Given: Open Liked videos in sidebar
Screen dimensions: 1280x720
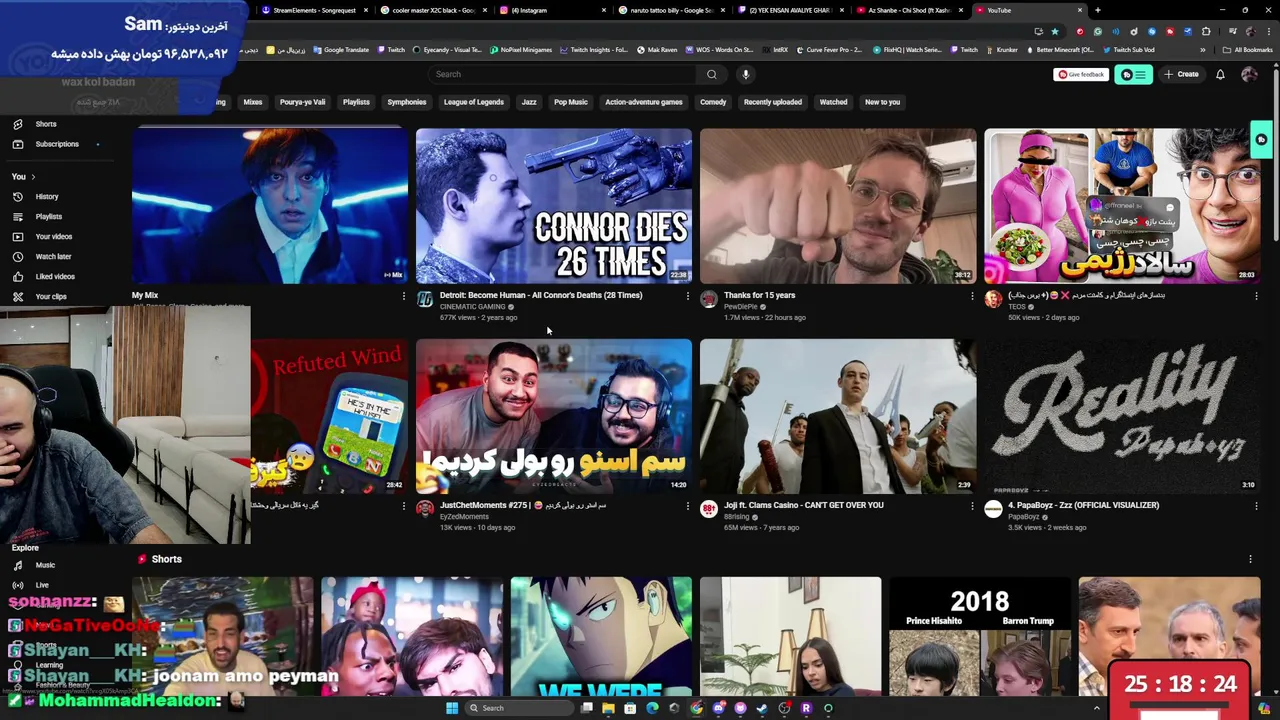Looking at the screenshot, I should coord(54,276).
